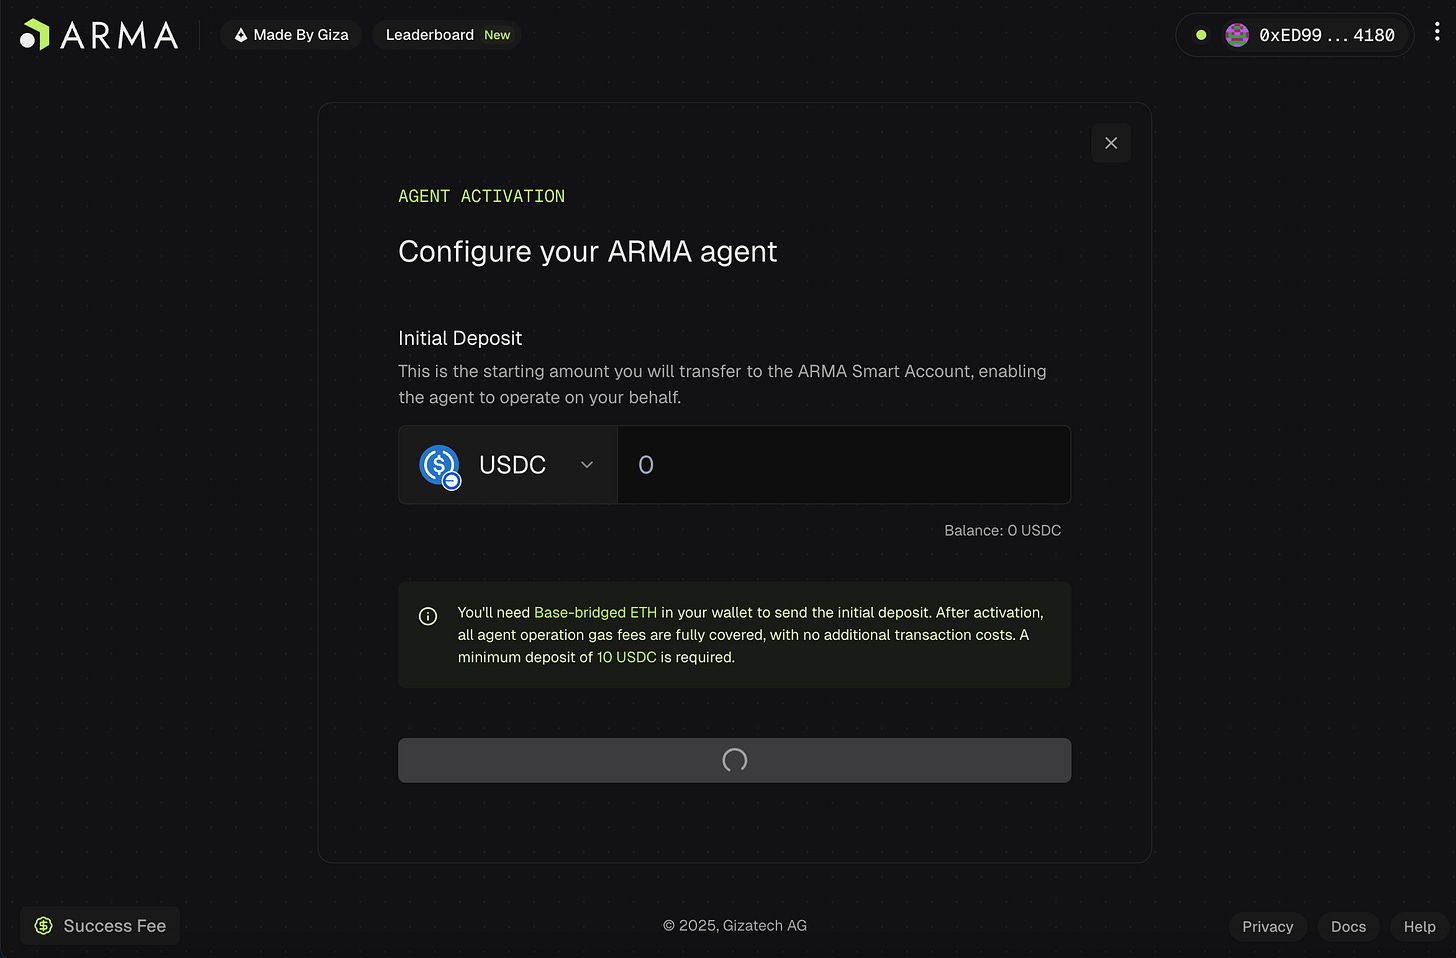Click the USDC token icon
This screenshot has height=958, width=1456.
440,465
